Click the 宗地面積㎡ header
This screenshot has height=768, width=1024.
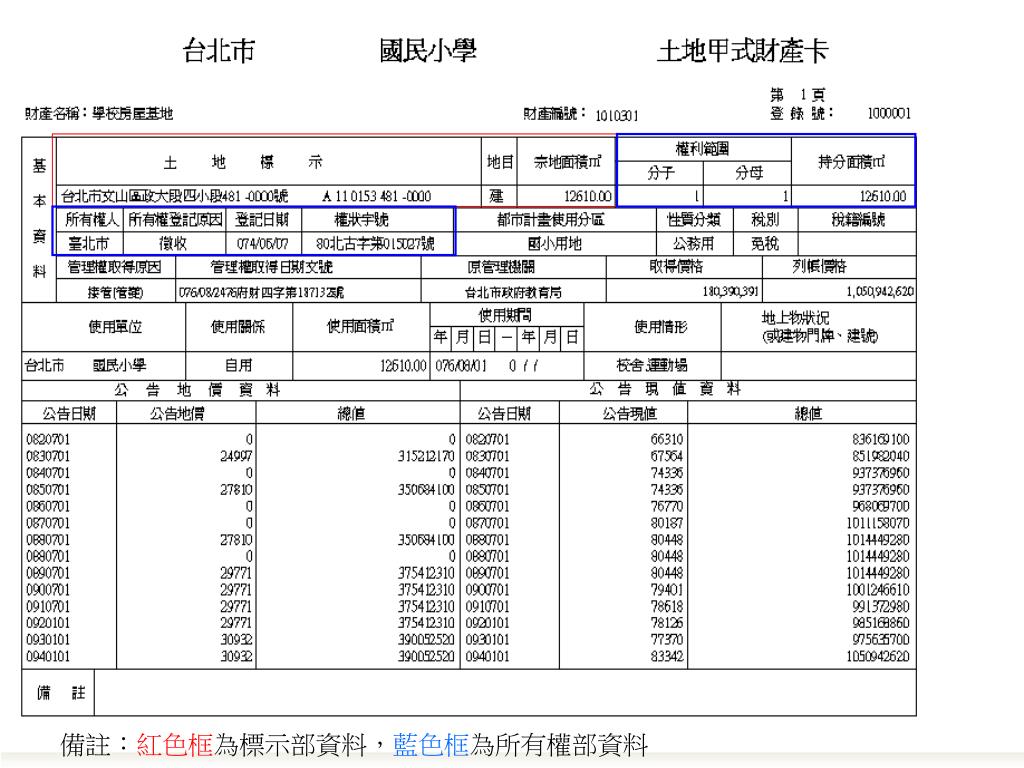[x=566, y=161]
